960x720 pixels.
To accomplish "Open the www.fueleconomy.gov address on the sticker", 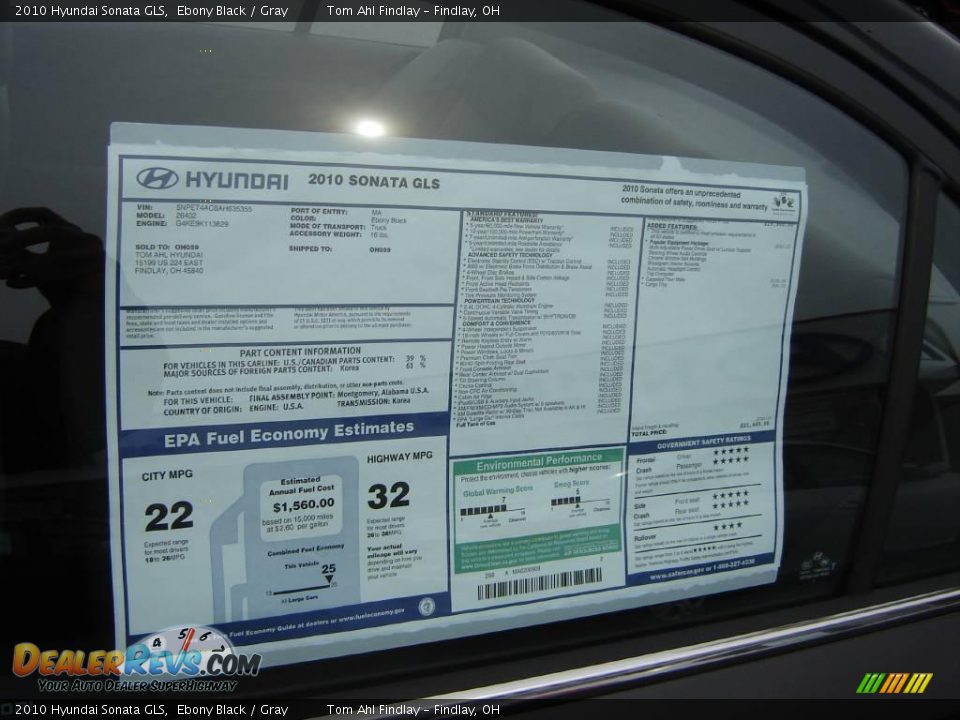I will click(370, 615).
